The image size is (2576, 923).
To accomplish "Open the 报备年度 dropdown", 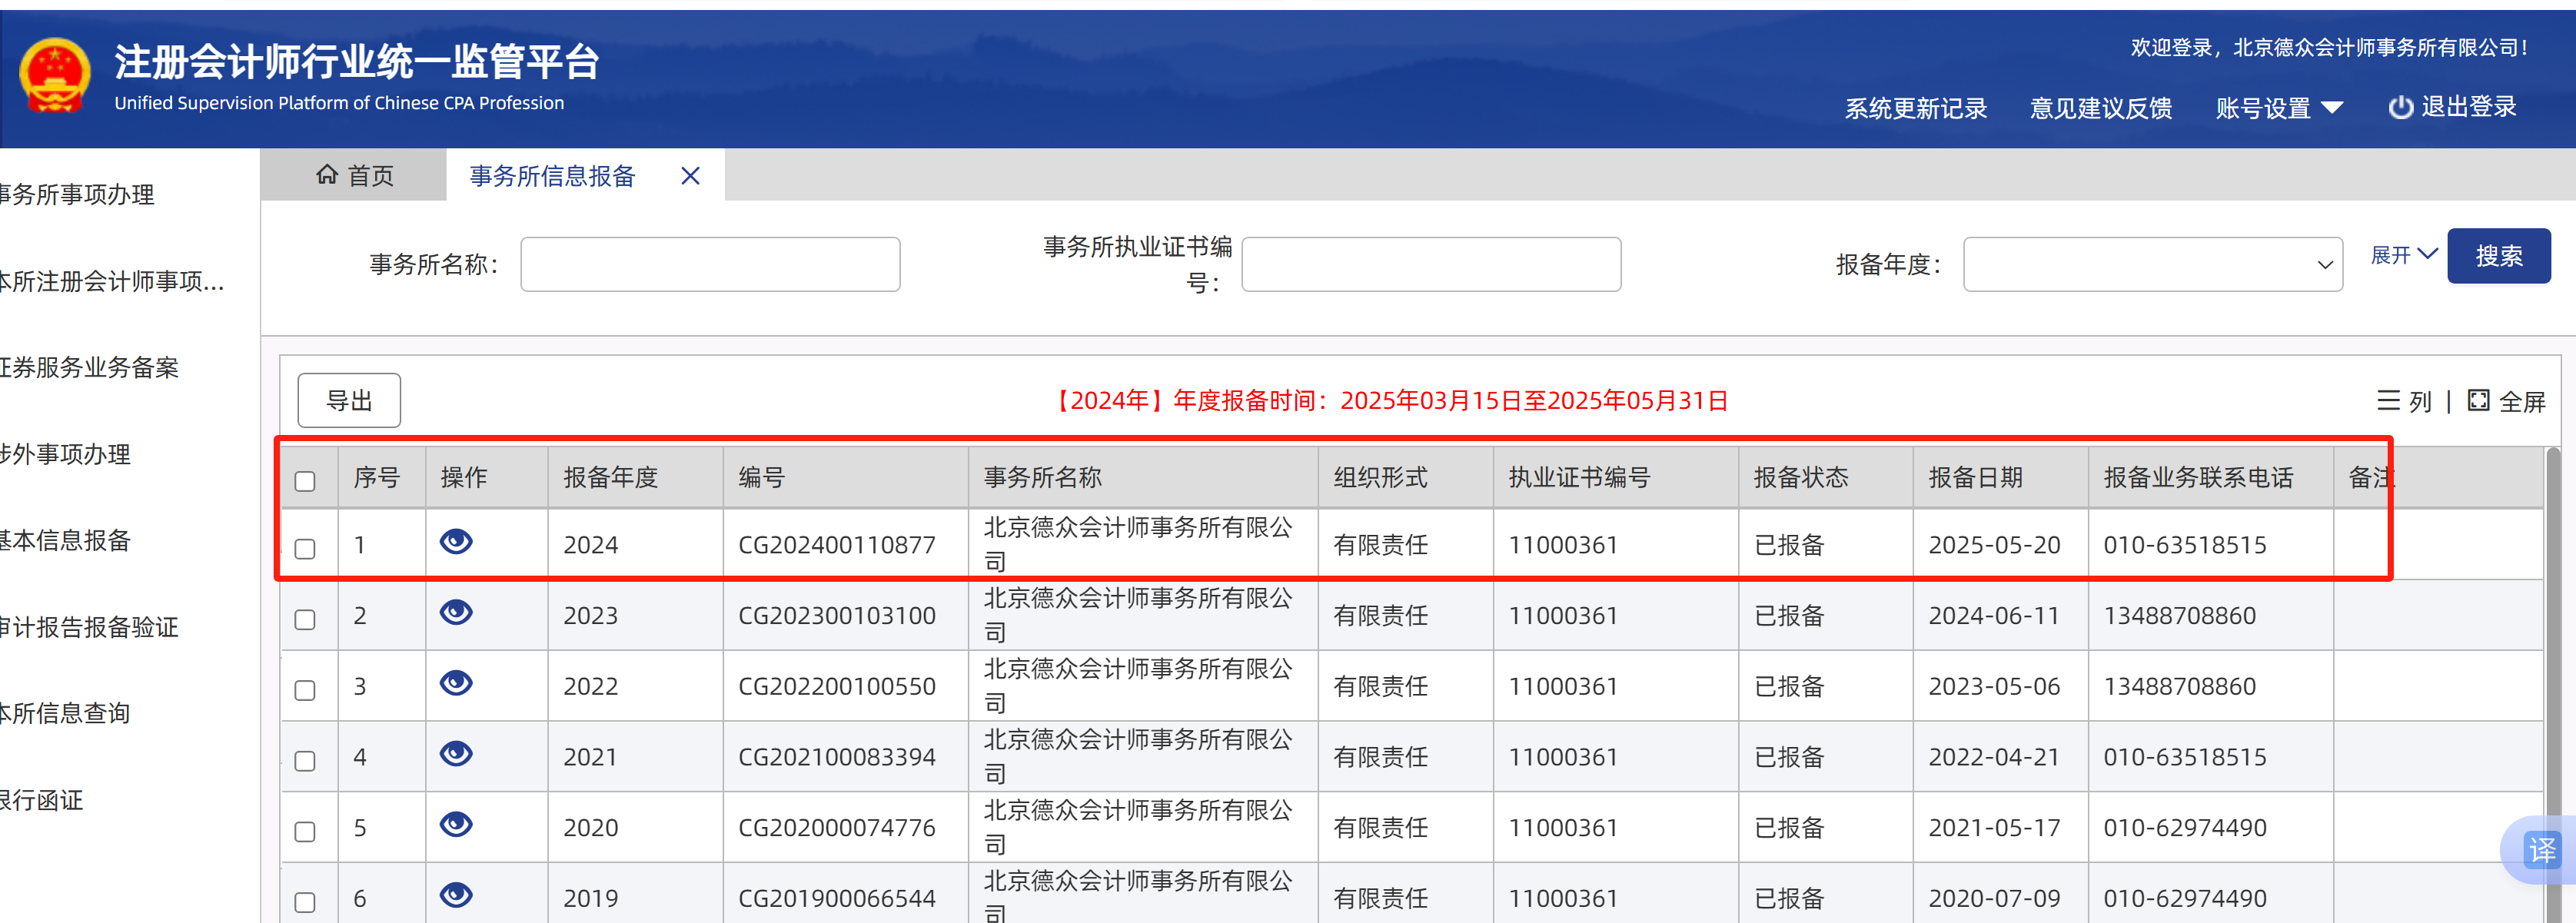I will (x=2152, y=265).
